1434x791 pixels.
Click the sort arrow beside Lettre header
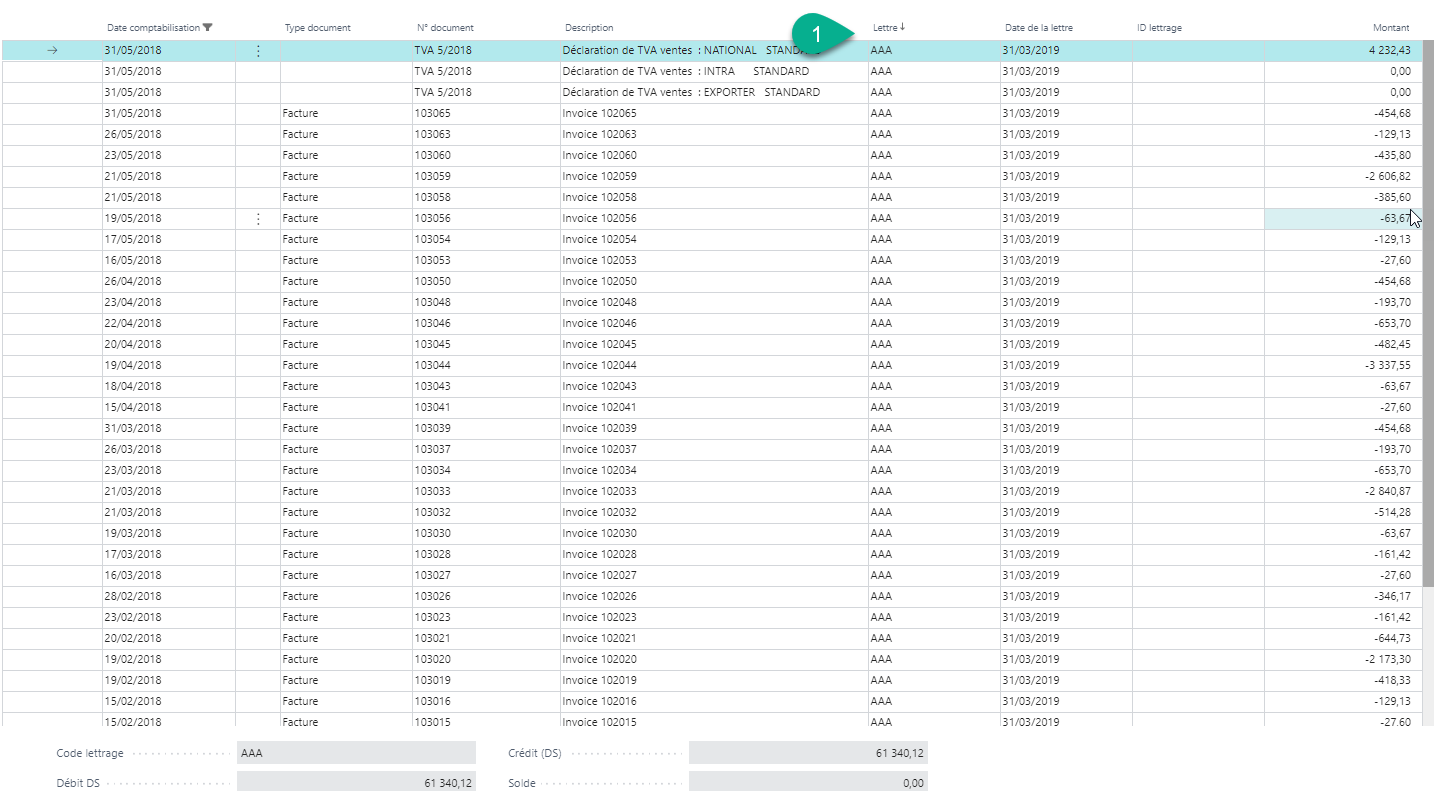pyautogui.click(x=903, y=27)
